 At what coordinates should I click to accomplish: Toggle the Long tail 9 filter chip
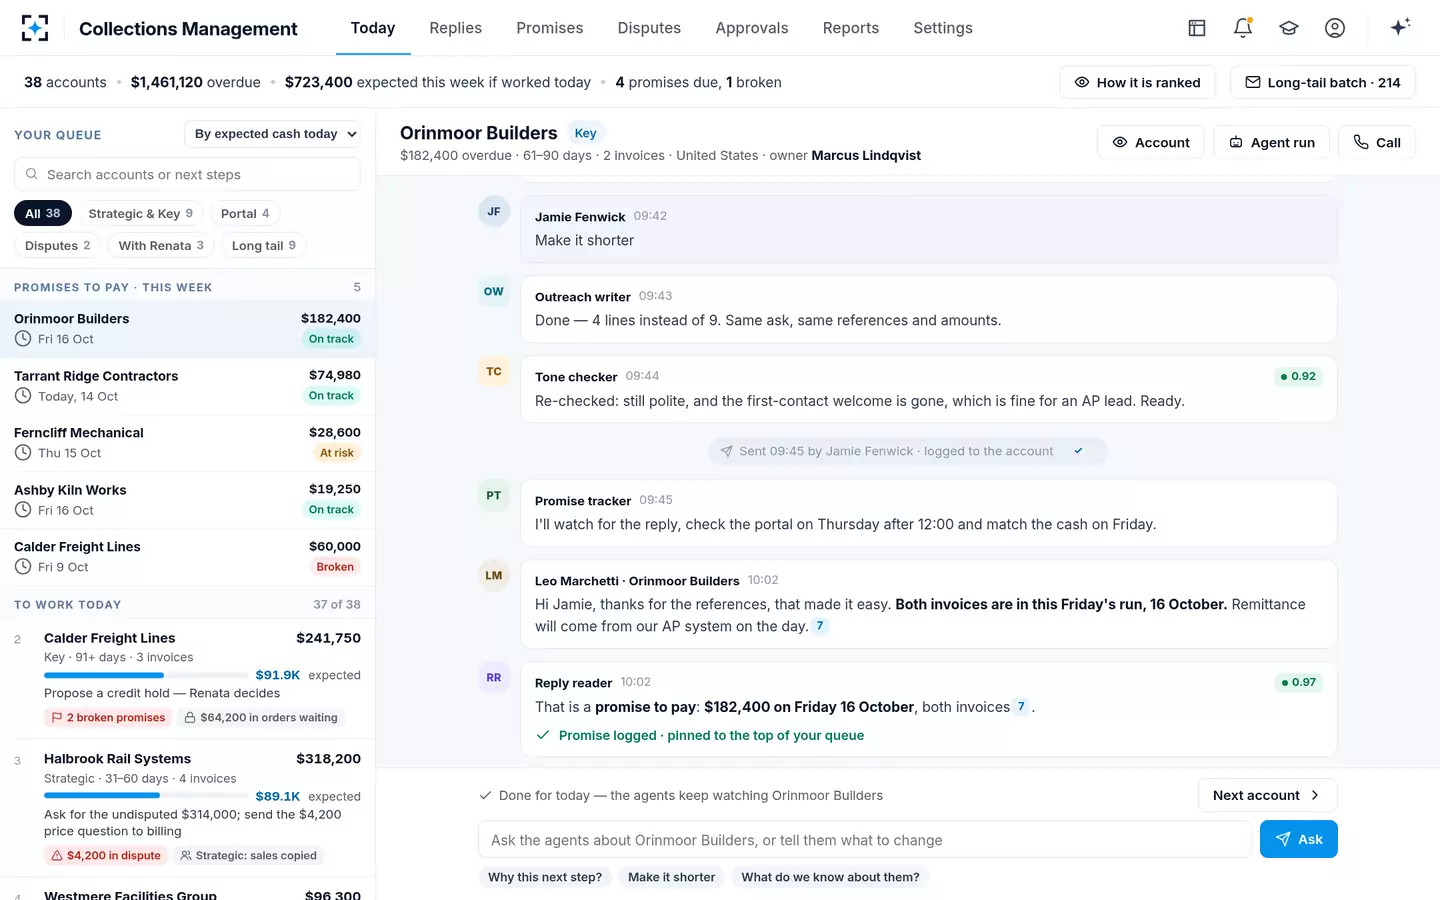coord(264,245)
